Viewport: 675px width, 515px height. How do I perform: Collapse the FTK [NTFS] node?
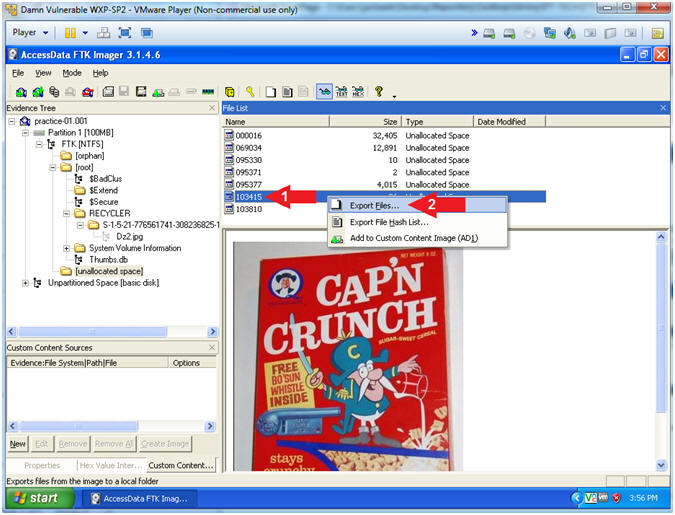pyautogui.click(x=39, y=144)
